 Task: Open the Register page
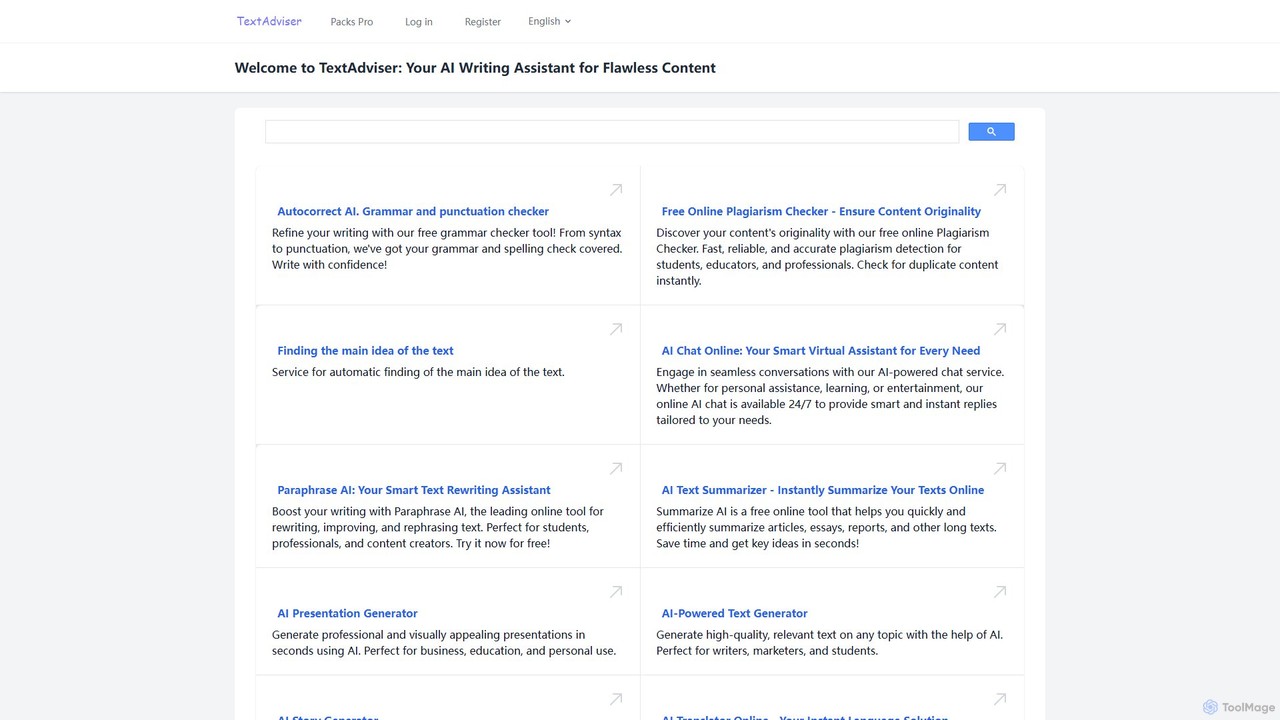click(x=483, y=22)
